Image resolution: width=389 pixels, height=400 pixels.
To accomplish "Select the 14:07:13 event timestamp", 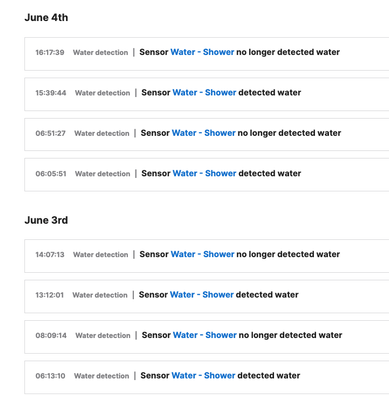I will (x=50, y=255).
